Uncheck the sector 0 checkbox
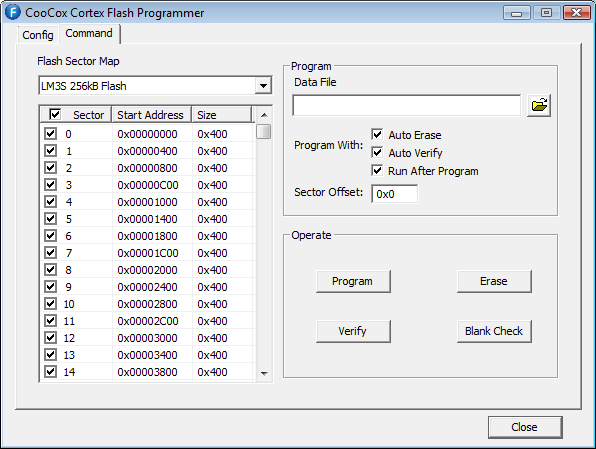Image resolution: width=596 pixels, height=449 pixels. pos(50,134)
